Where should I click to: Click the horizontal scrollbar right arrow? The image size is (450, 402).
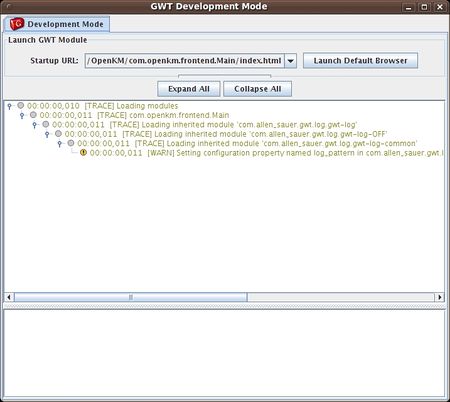tap(440, 297)
